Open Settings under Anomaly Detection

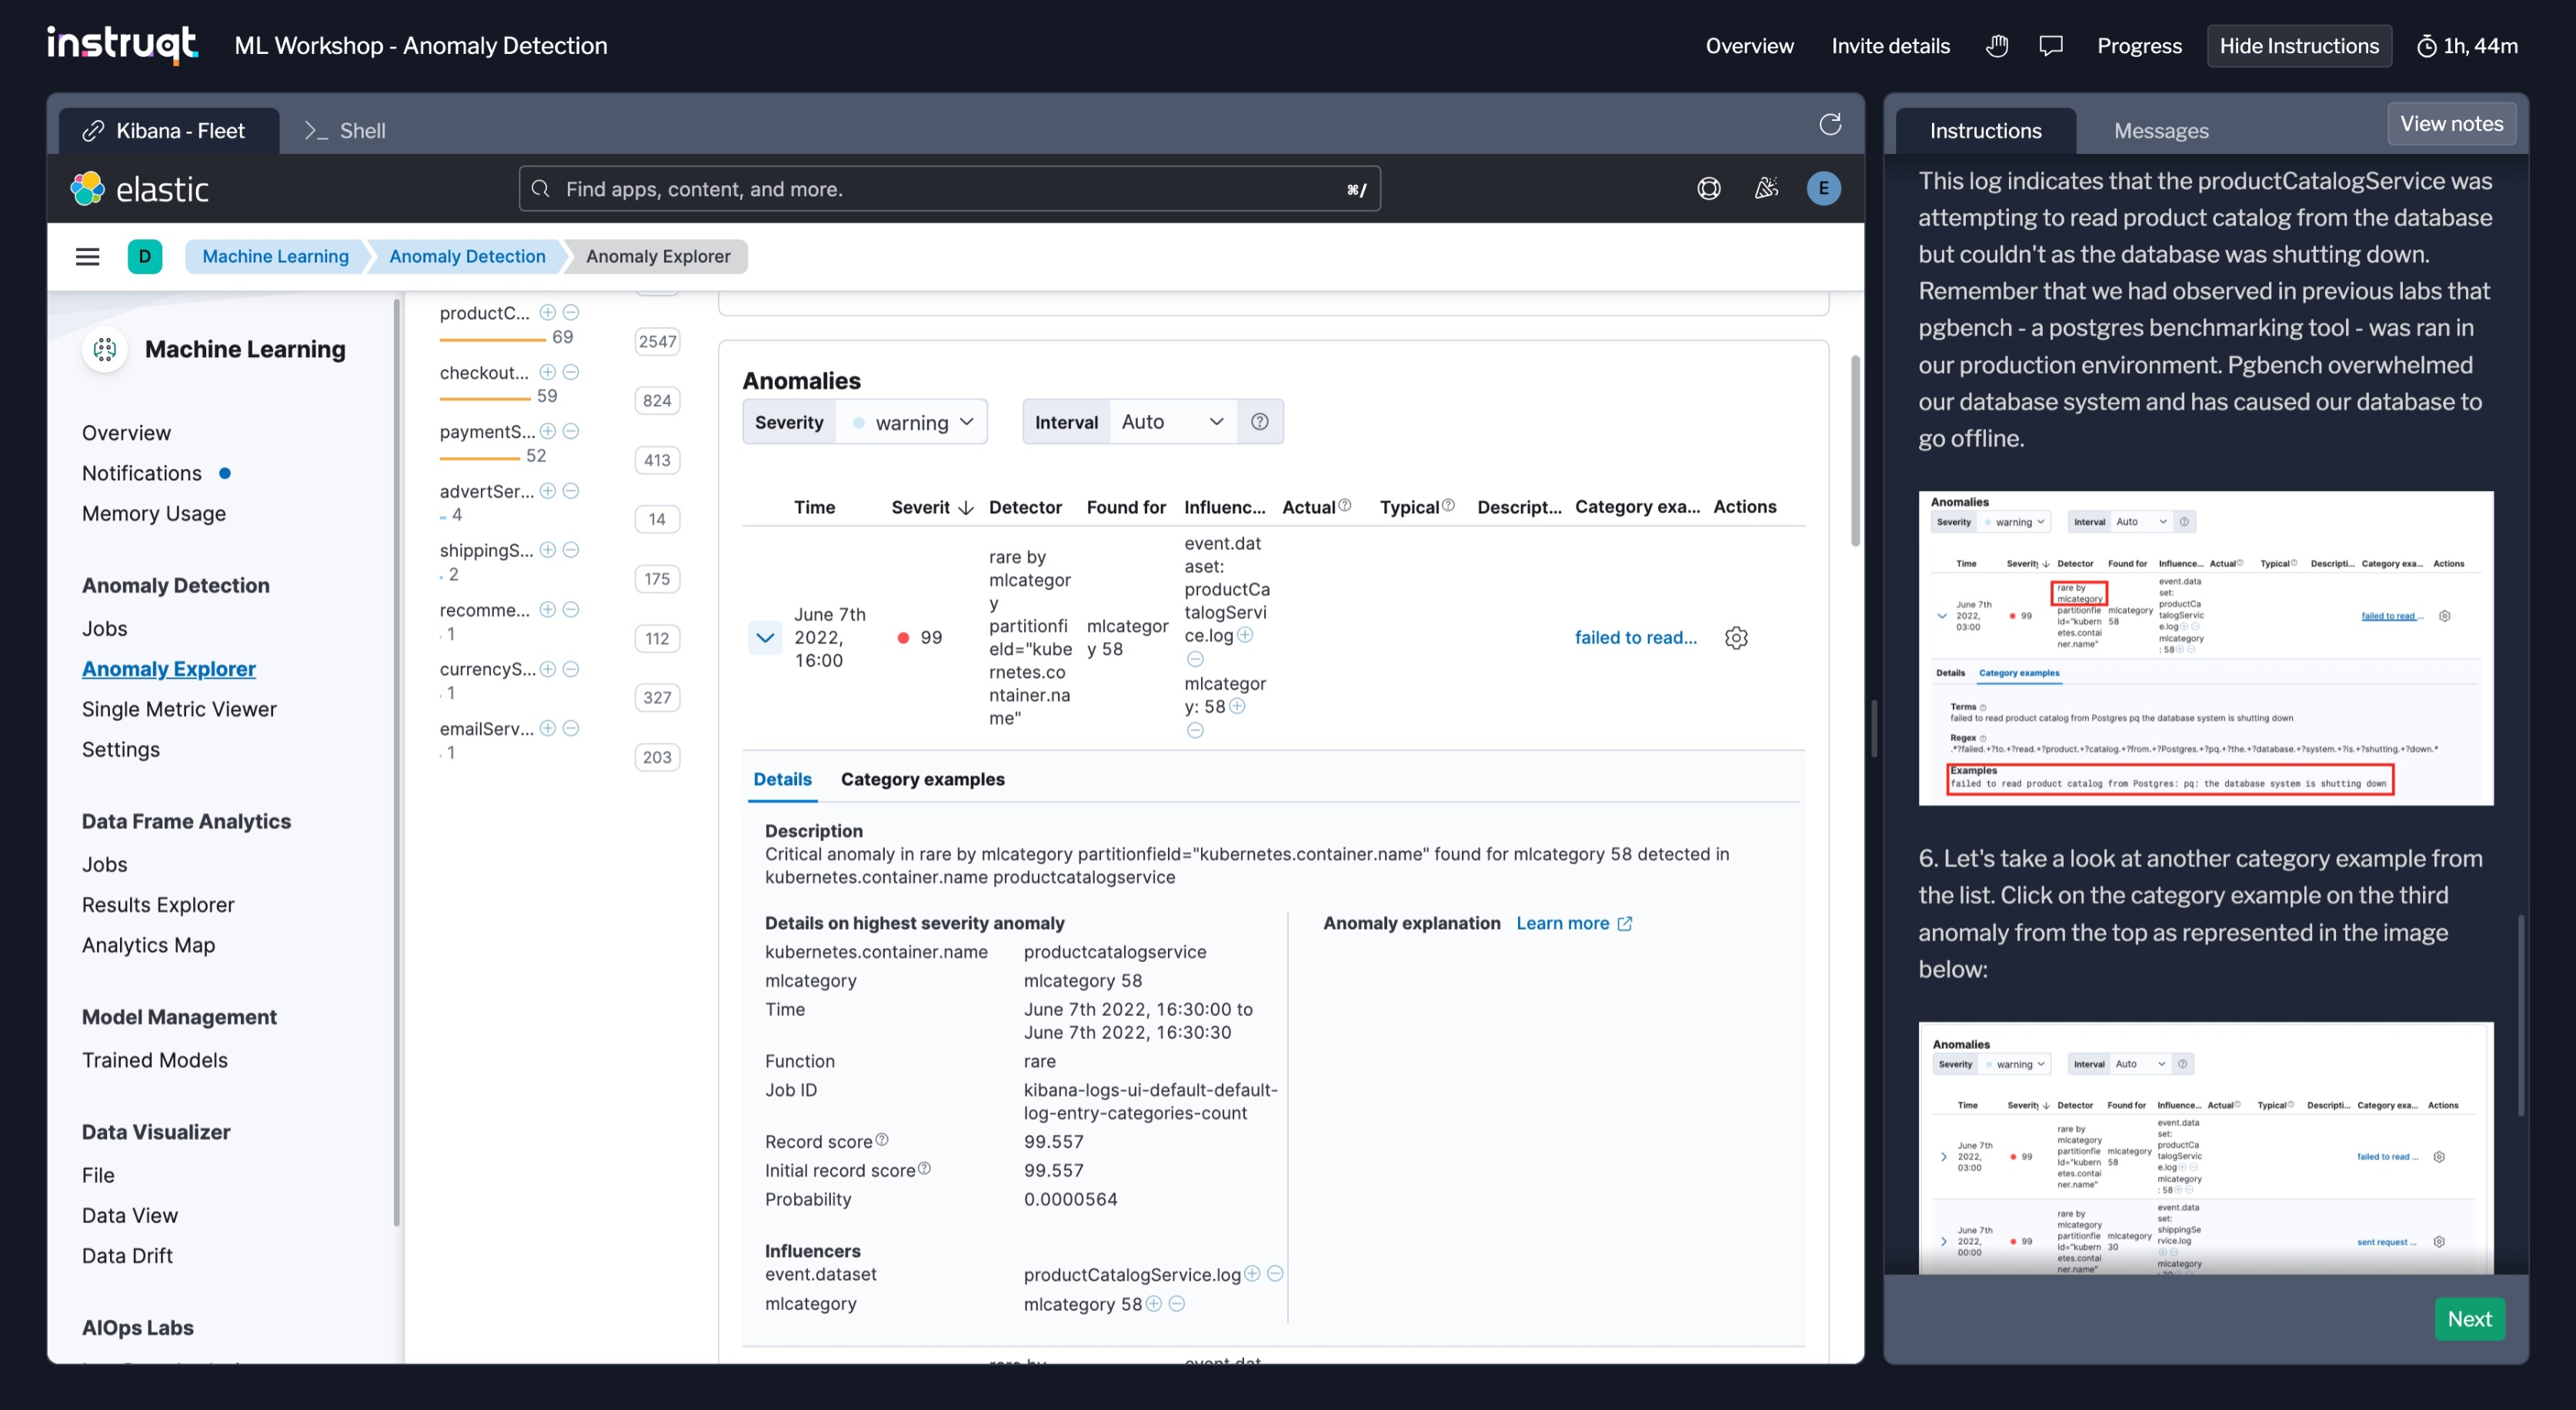click(x=121, y=749)
